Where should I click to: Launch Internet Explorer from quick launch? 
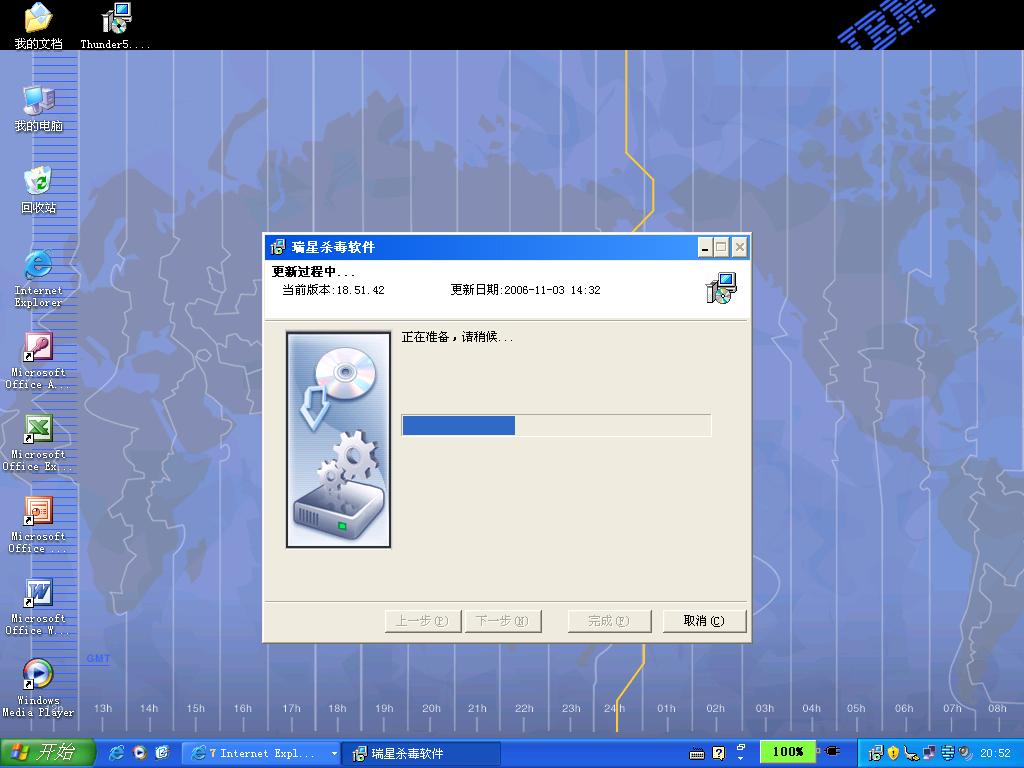117,752
